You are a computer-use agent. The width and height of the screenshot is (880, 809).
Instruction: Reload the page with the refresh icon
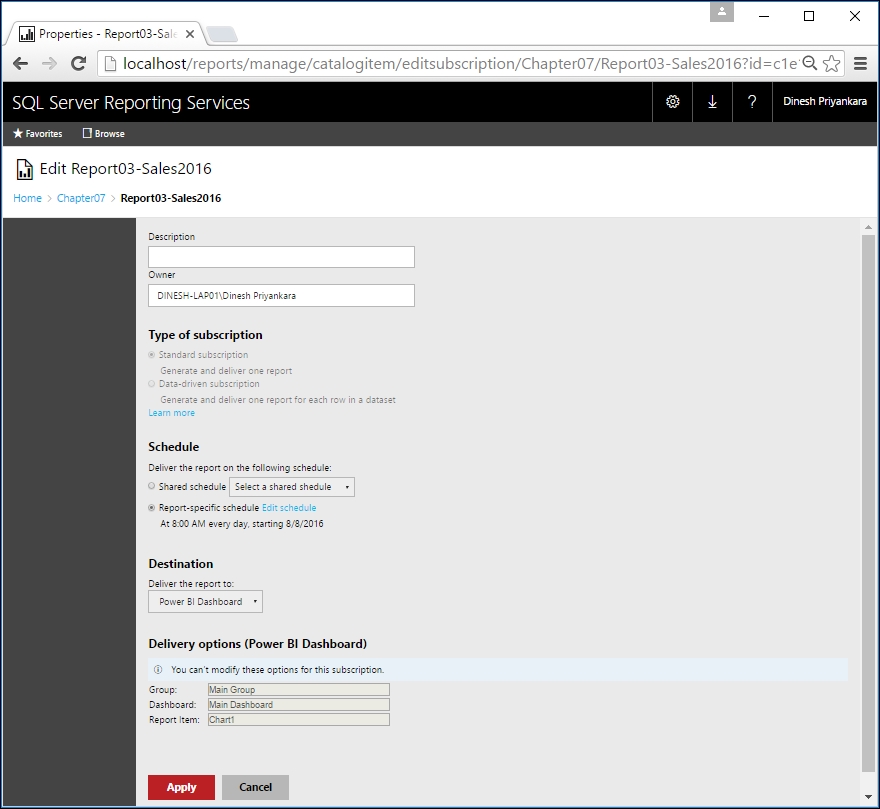pos(79,62)
